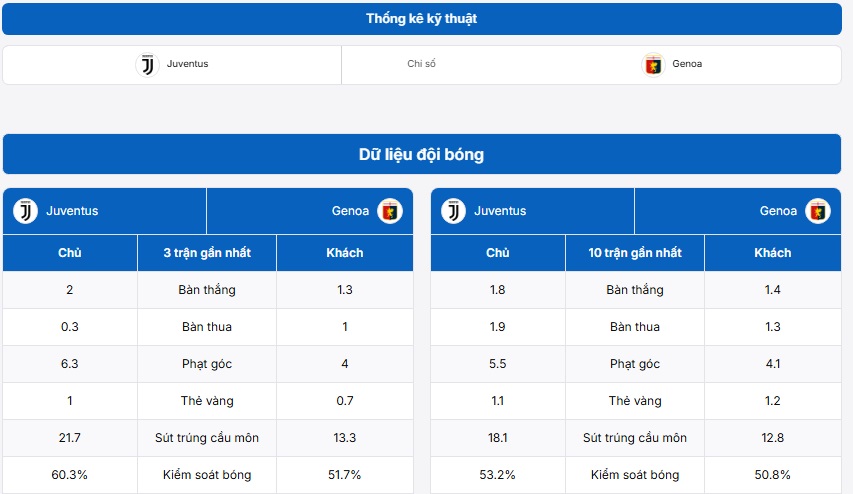This screenshot has height=494, width=853.
Task: Click Genoa logo in the 10 trận gần nhất table
Action: pyautogui.click(x=817, y=211)
